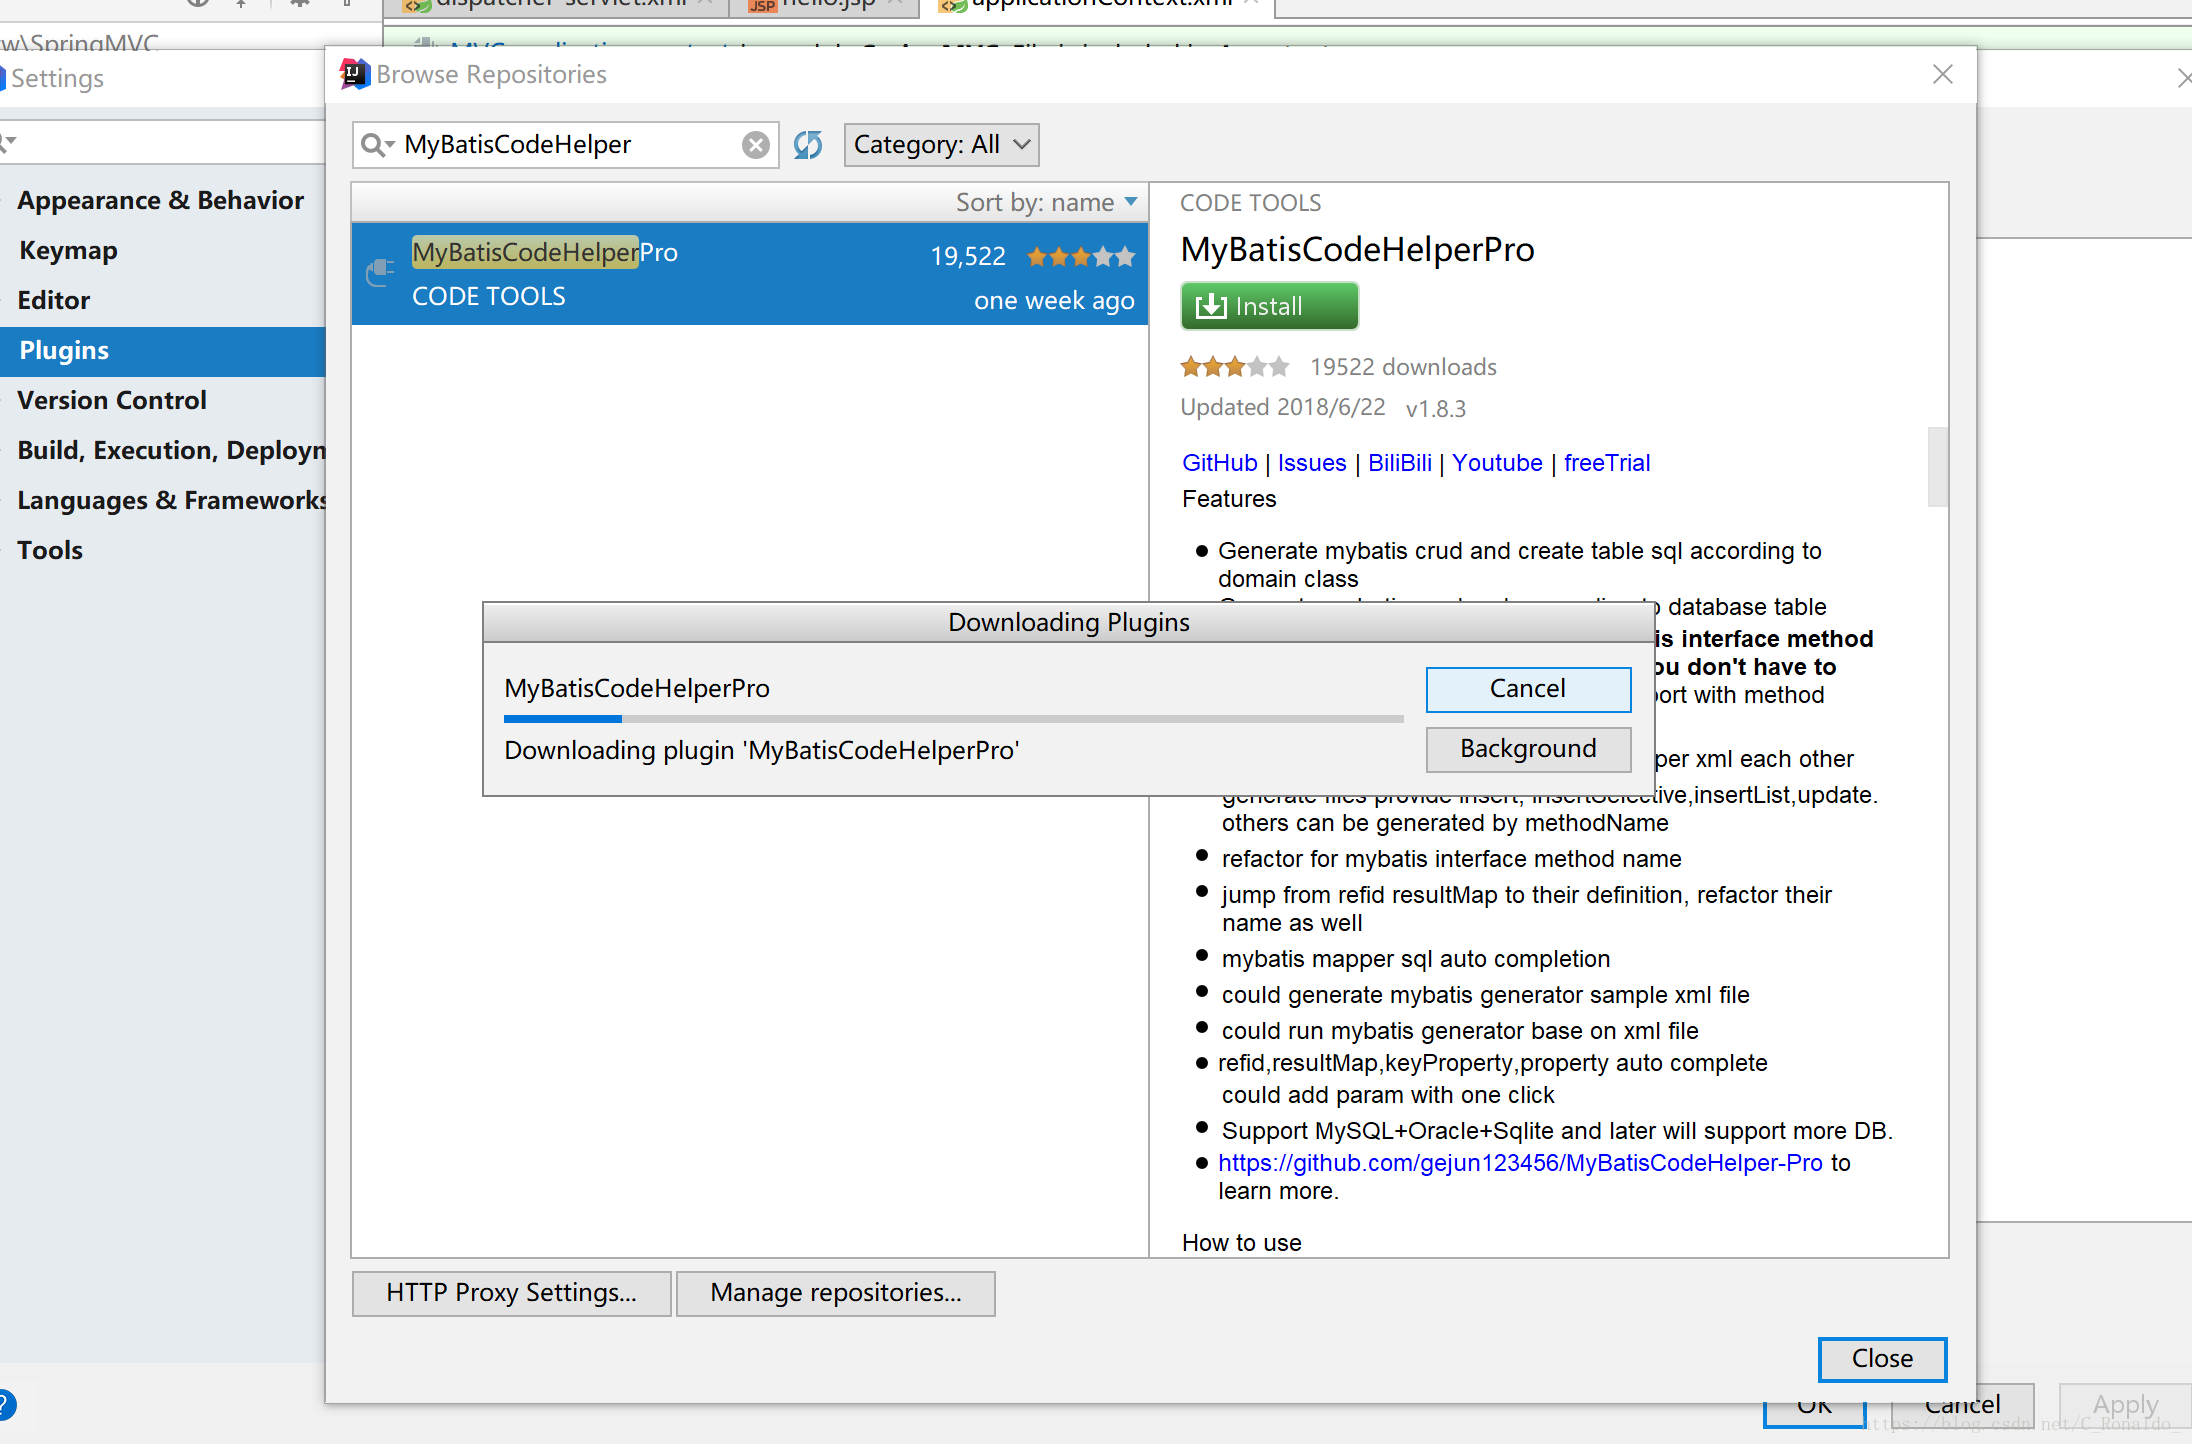
Task: Reload the plugin repository list
Action: click(x=808, y=146)
